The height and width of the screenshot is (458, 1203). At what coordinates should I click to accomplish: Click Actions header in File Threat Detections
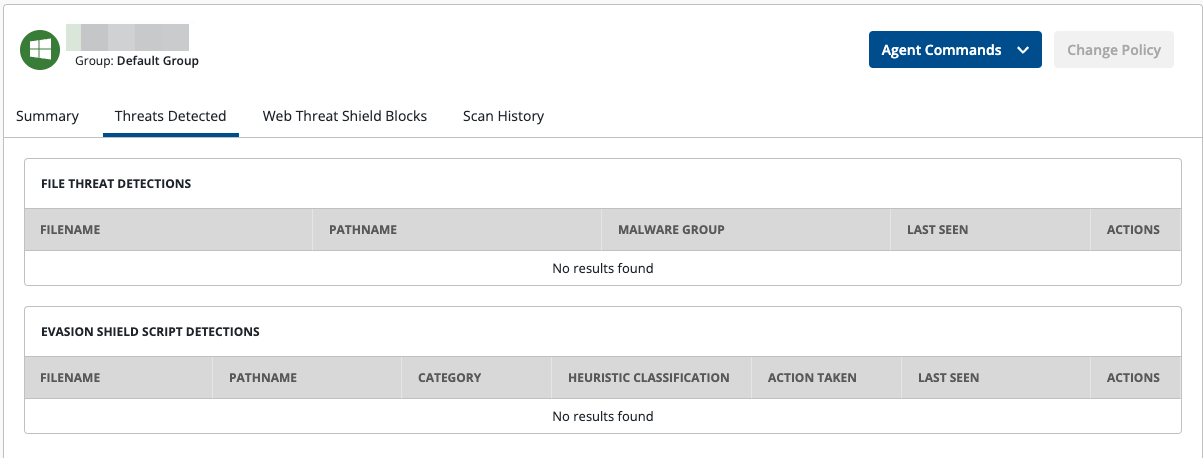1133,230
